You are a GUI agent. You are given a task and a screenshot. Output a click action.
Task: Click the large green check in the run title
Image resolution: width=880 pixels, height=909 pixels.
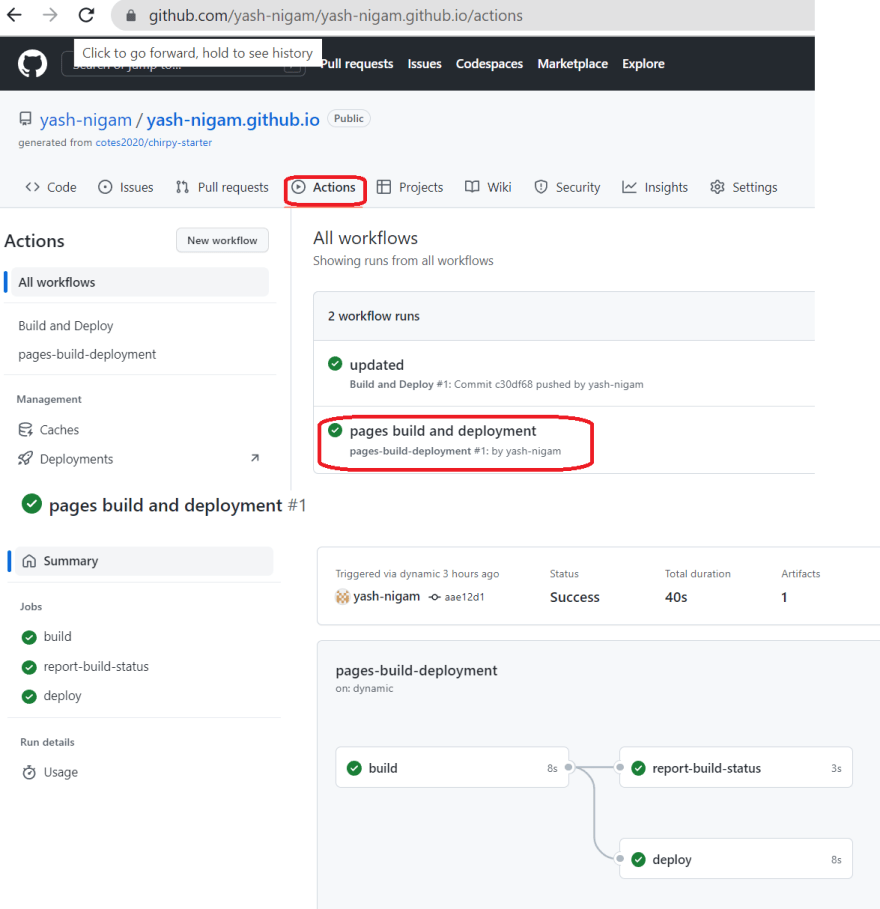pos(32,503)
